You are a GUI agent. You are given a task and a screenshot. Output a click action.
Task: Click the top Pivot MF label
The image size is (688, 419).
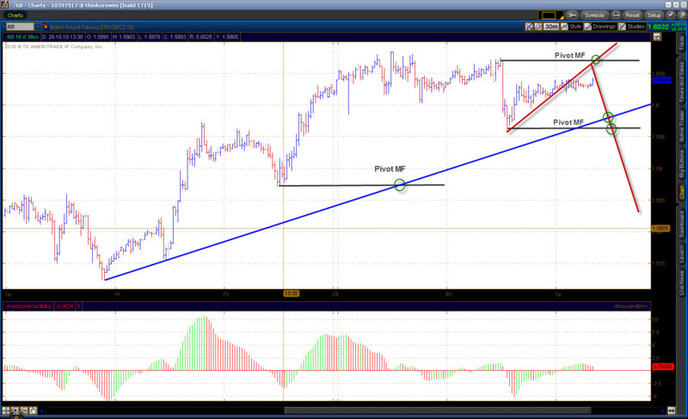pos(570,55)
